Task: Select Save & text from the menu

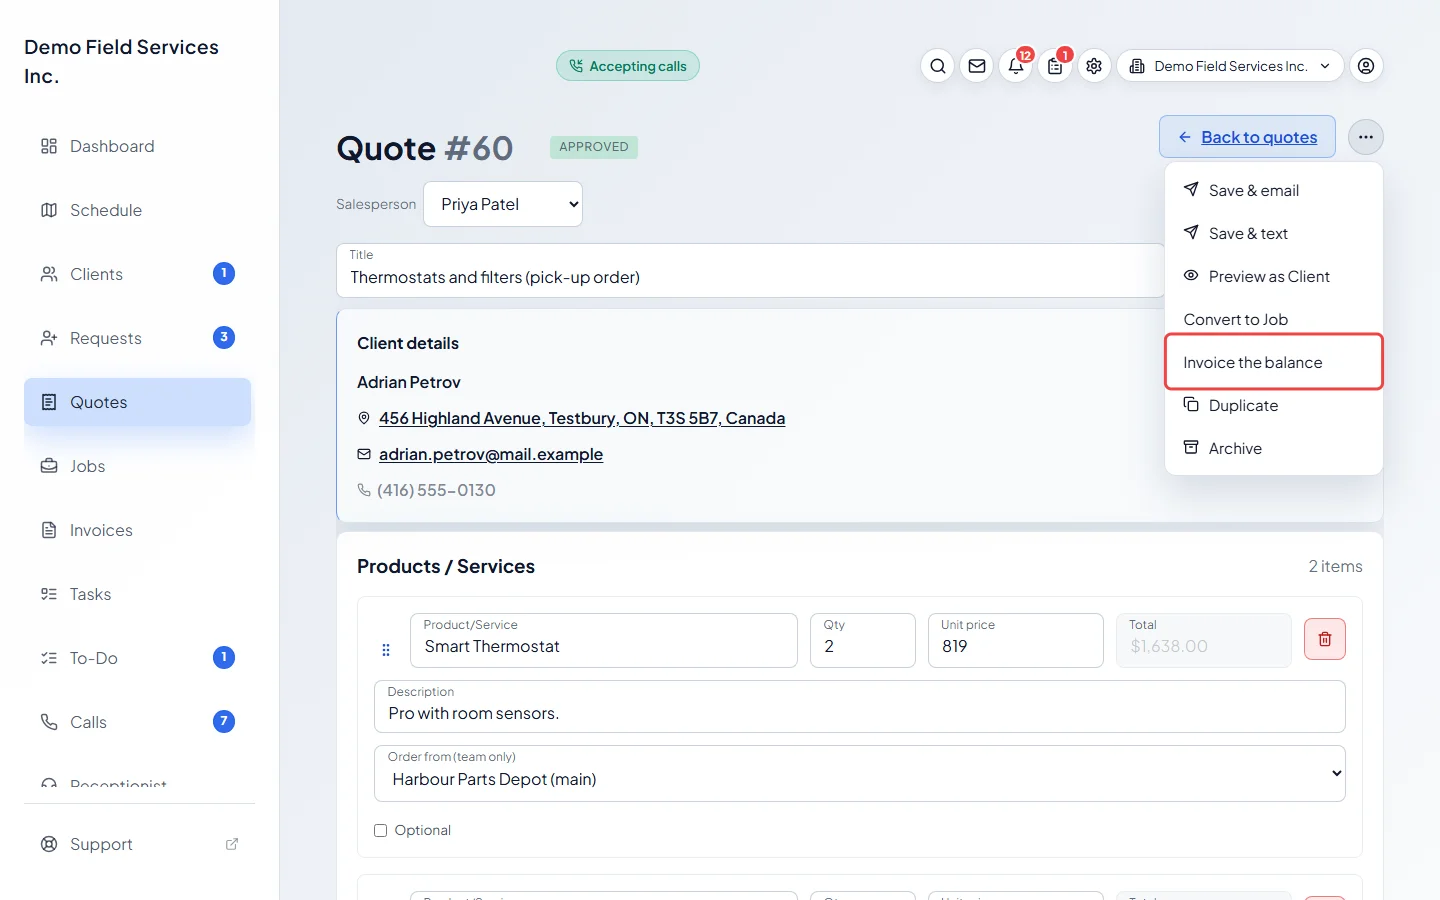Action: pyautogui.click(x=1274, y=233)
